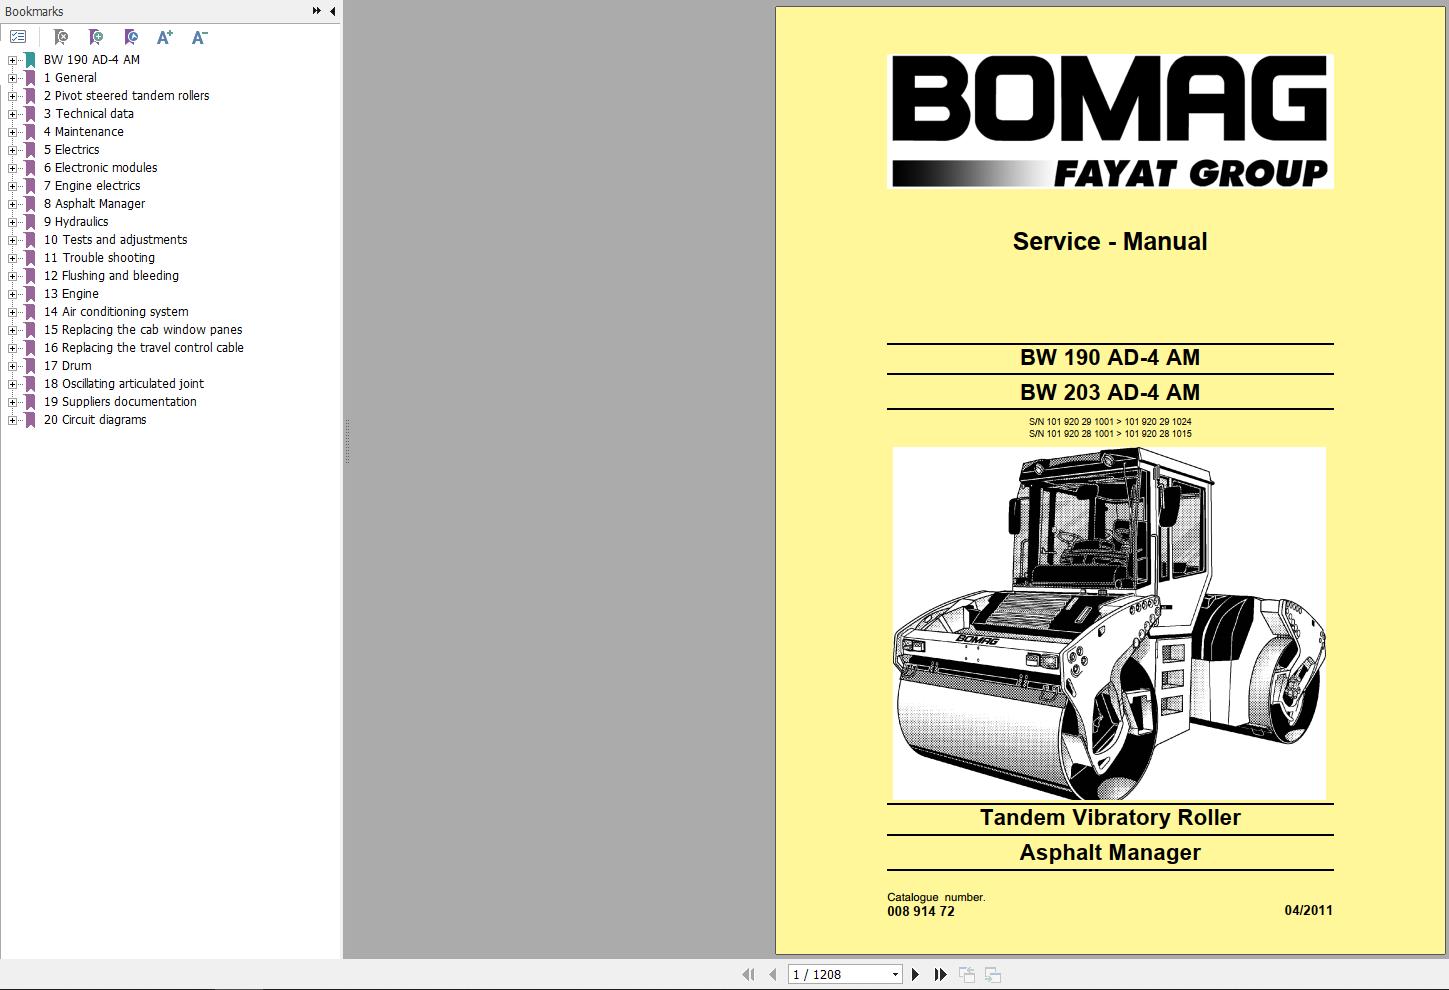
Task: Open the 17 Drum bookmark
Action: [x=67, y=366]
